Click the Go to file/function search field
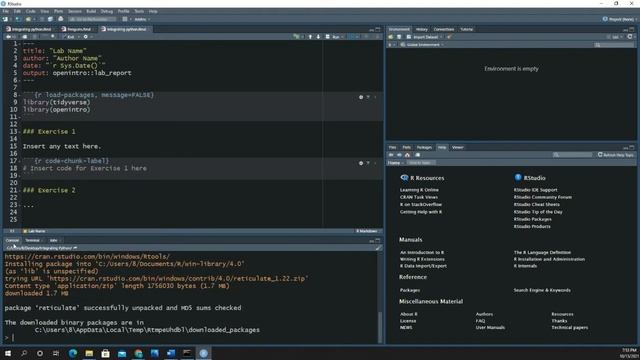Viewport: 640px width, 360px height. [92, 19]
